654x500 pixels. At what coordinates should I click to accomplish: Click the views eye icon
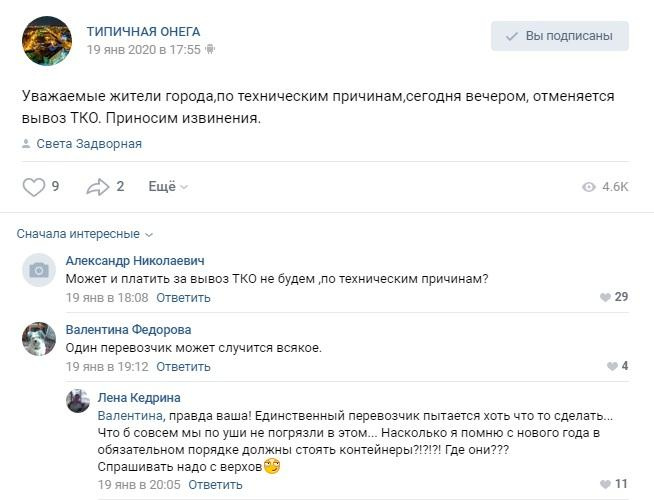(x=588, y=187)
